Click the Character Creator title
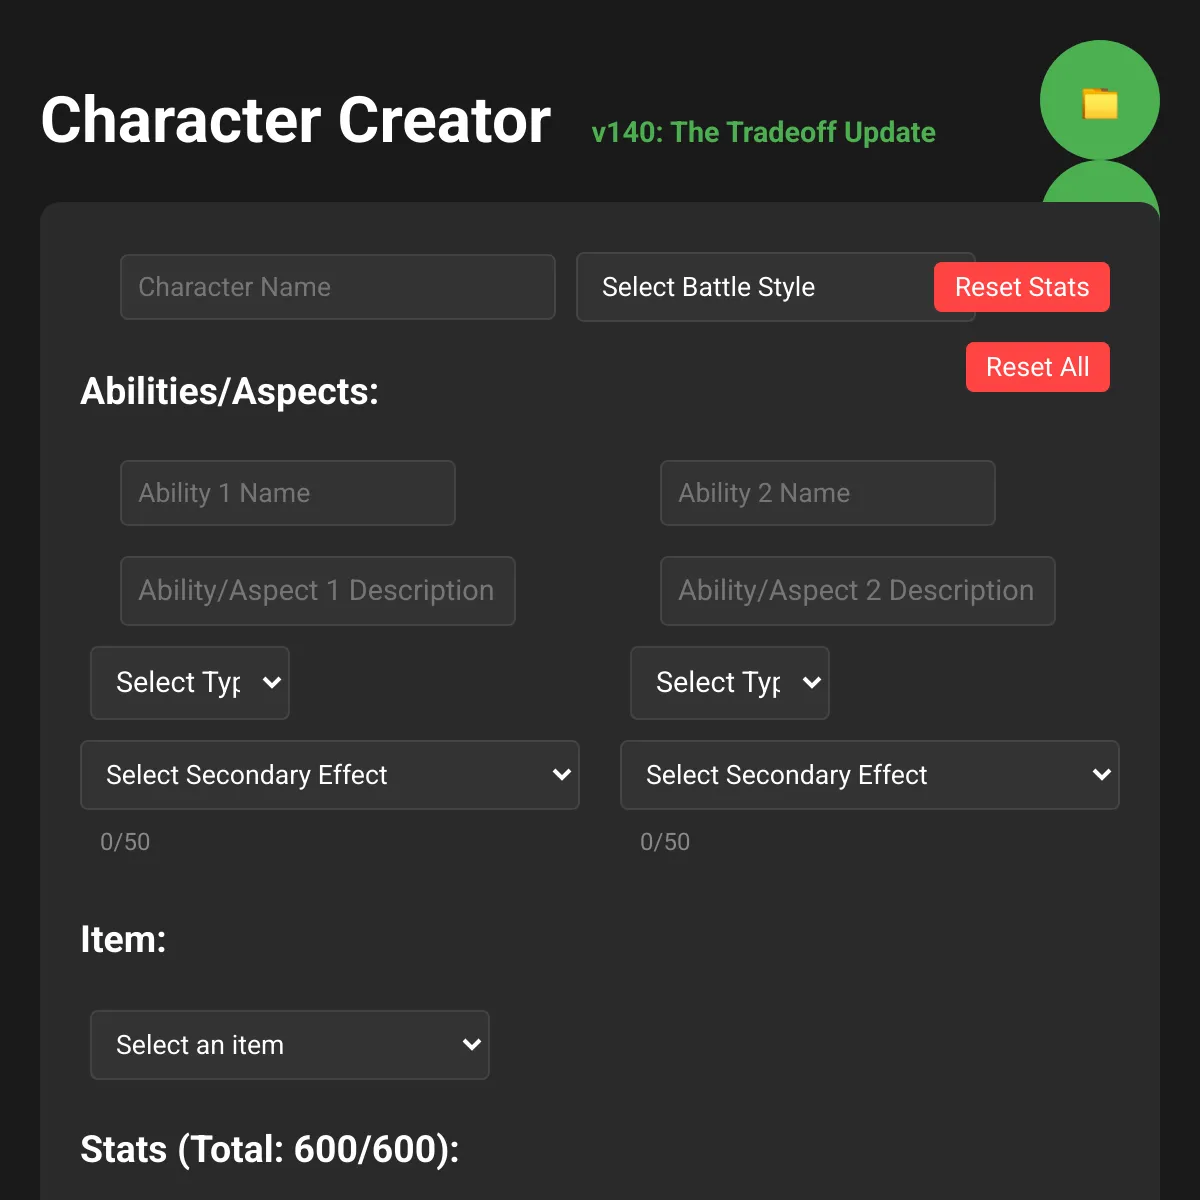Viewport: 1200px width, 1200px height. pyautogui.click(x=296, y=120)
